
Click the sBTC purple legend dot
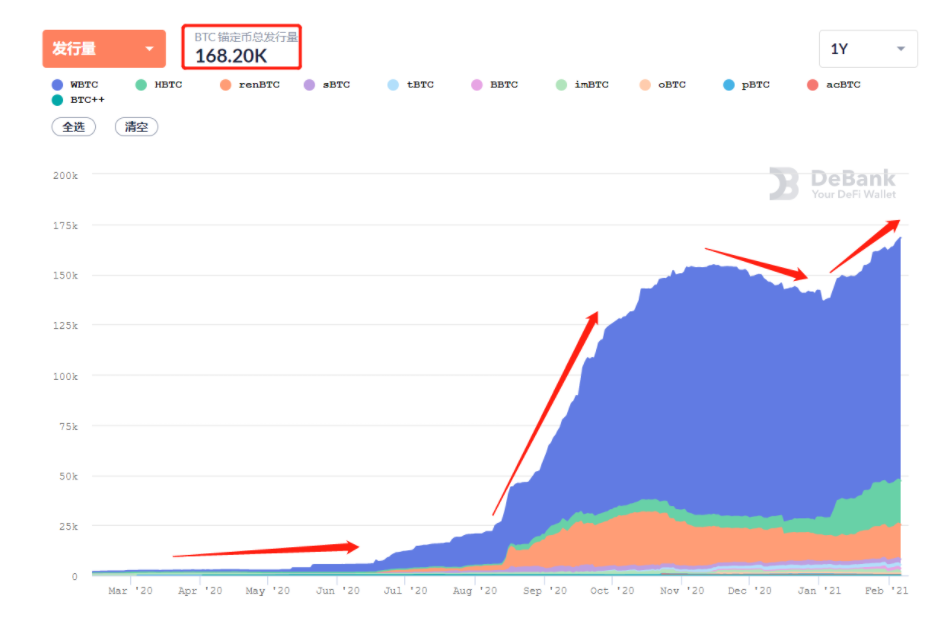[x=309, y=85]
